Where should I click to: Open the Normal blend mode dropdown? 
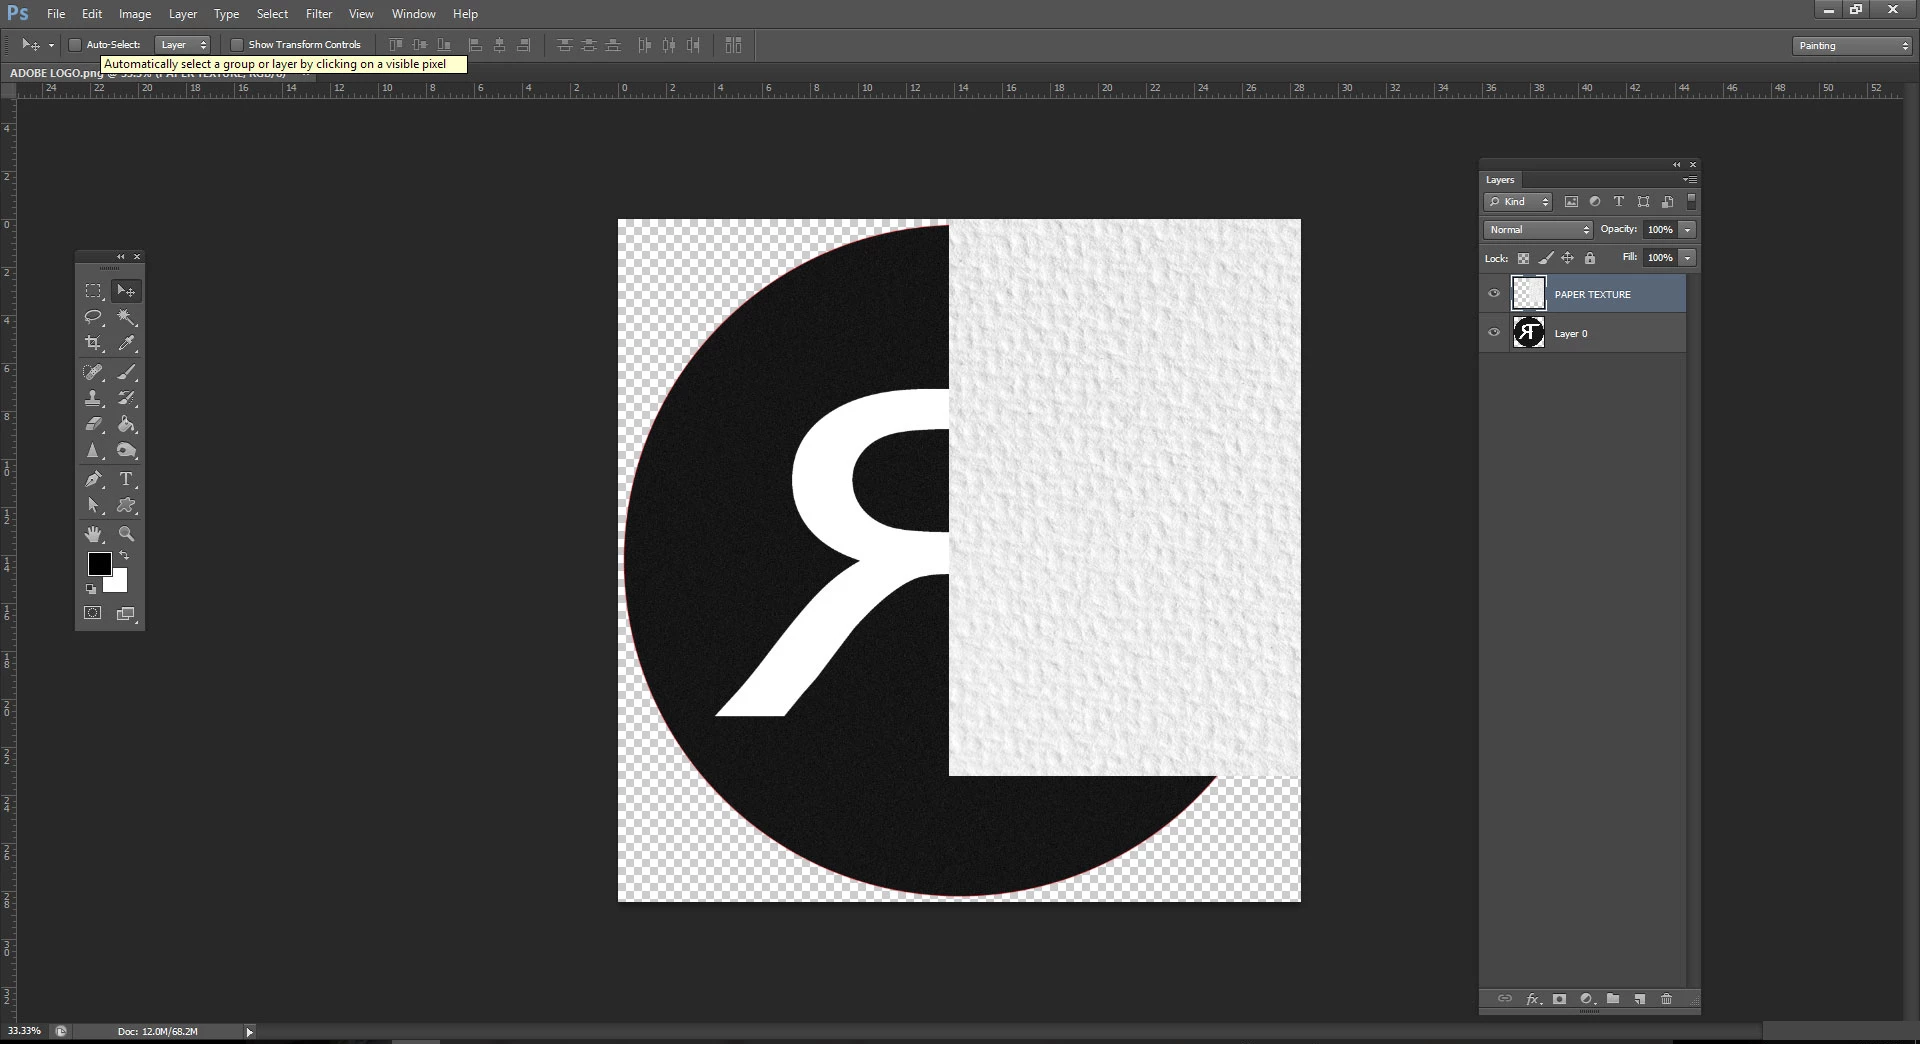pyautogui.click(x=1538, y=230)
